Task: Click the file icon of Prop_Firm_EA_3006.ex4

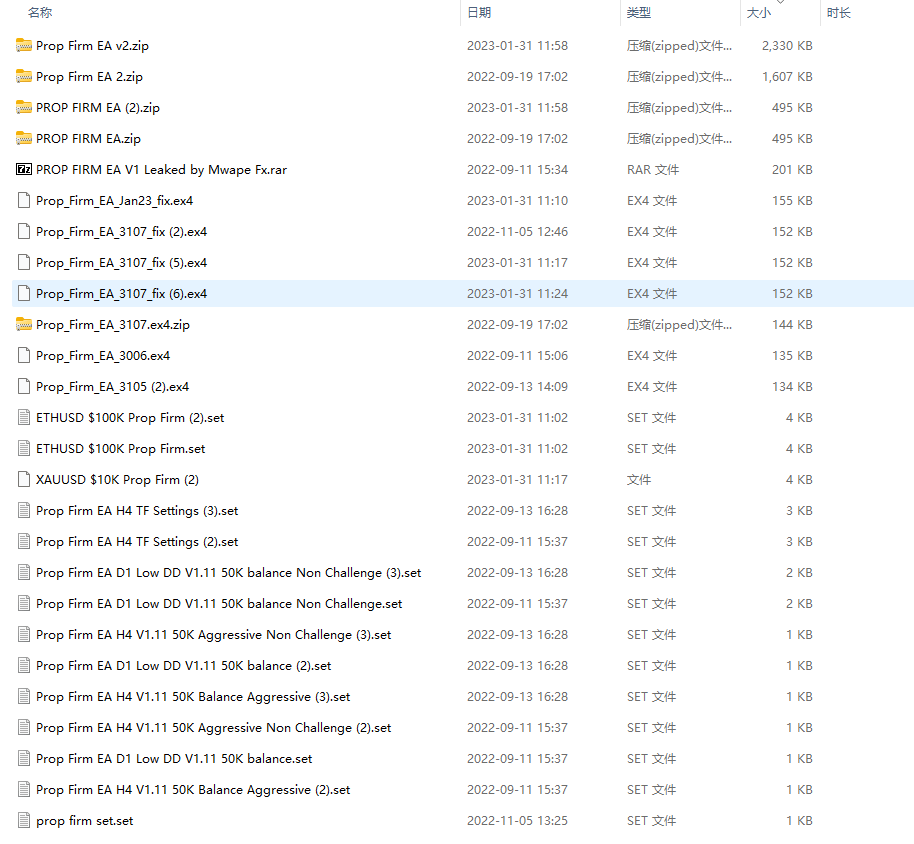Action: pyautogui.click(x=24, y=355)
